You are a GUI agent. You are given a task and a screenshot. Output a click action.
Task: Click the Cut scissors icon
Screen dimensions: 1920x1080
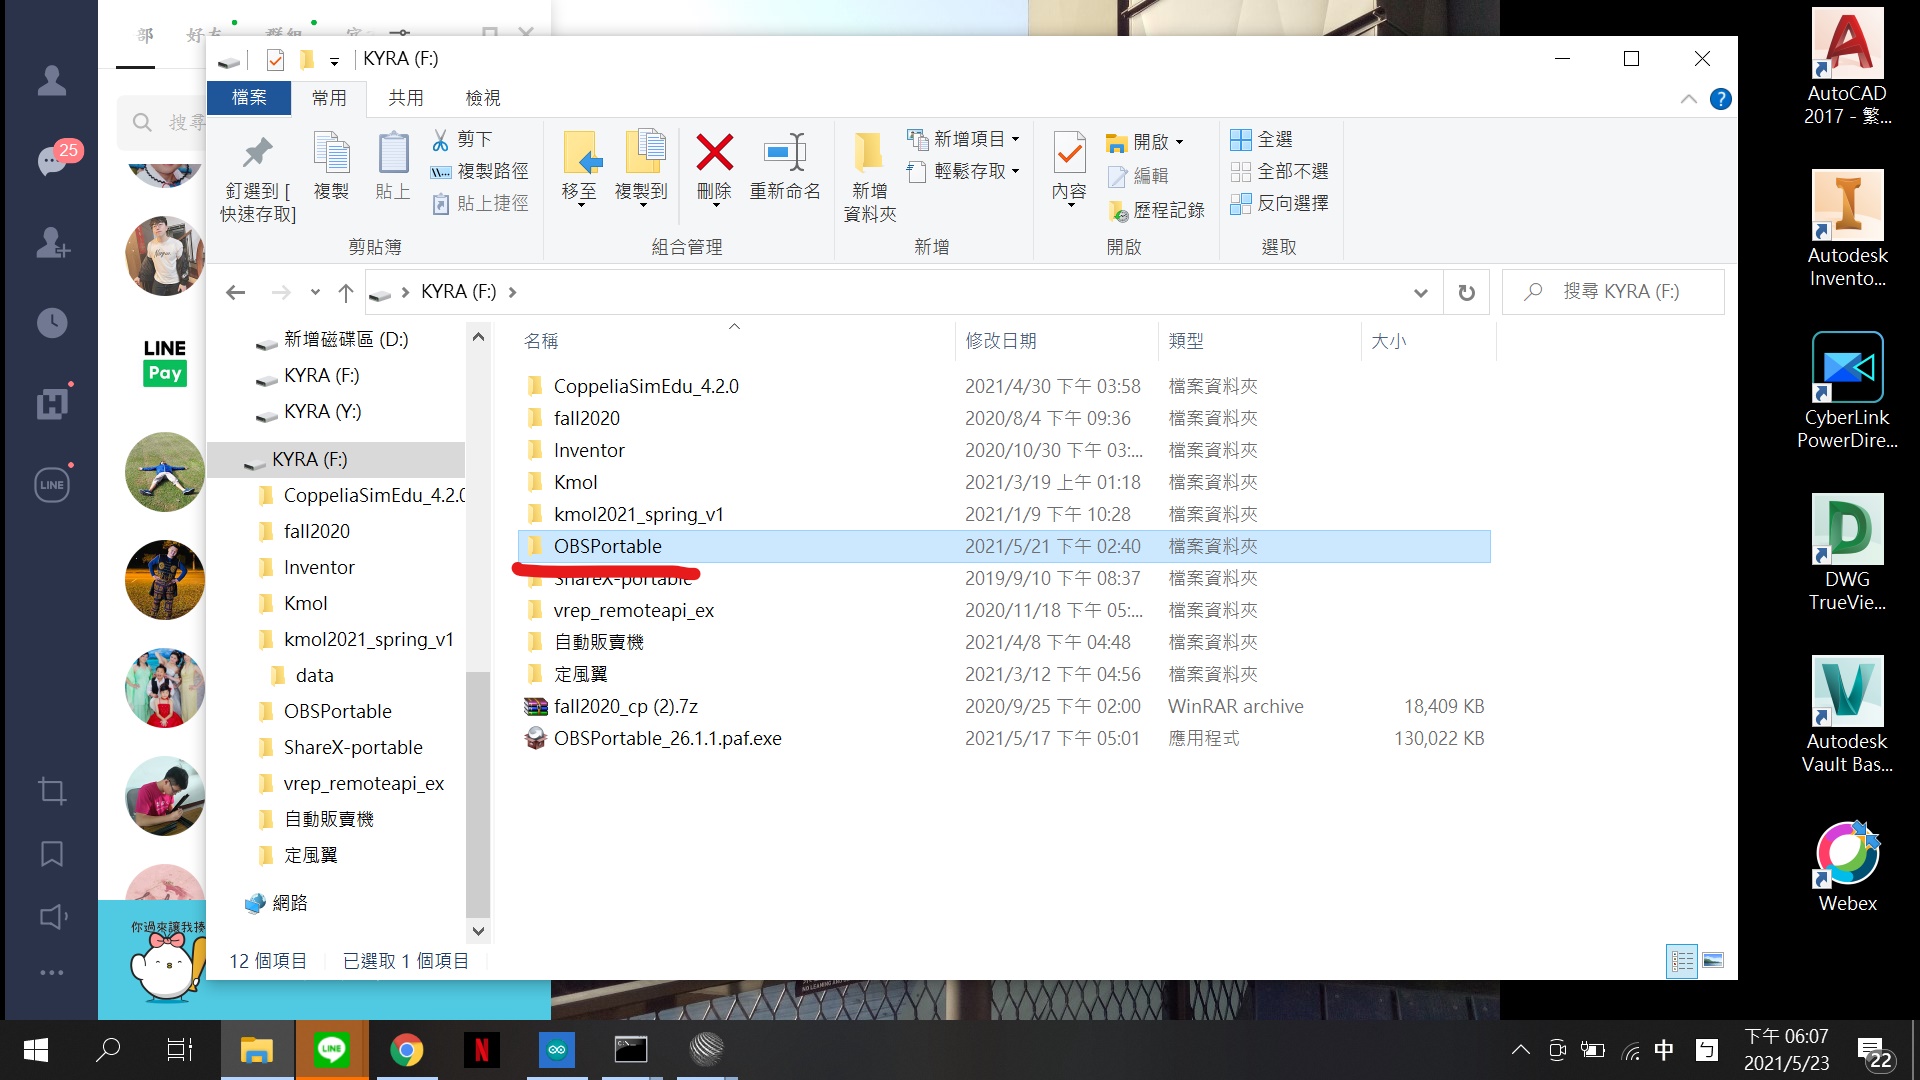pyautogui.click(x=440, y=140)
